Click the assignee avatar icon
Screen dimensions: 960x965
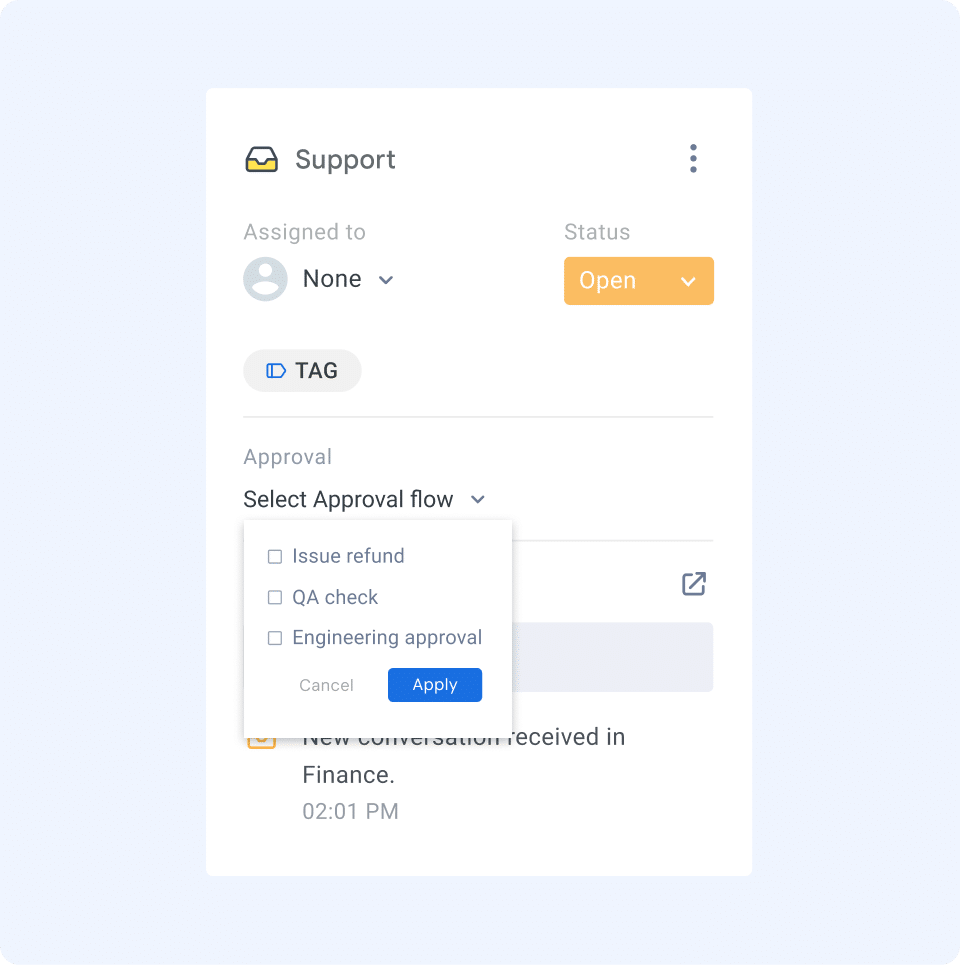click(265, 279)
